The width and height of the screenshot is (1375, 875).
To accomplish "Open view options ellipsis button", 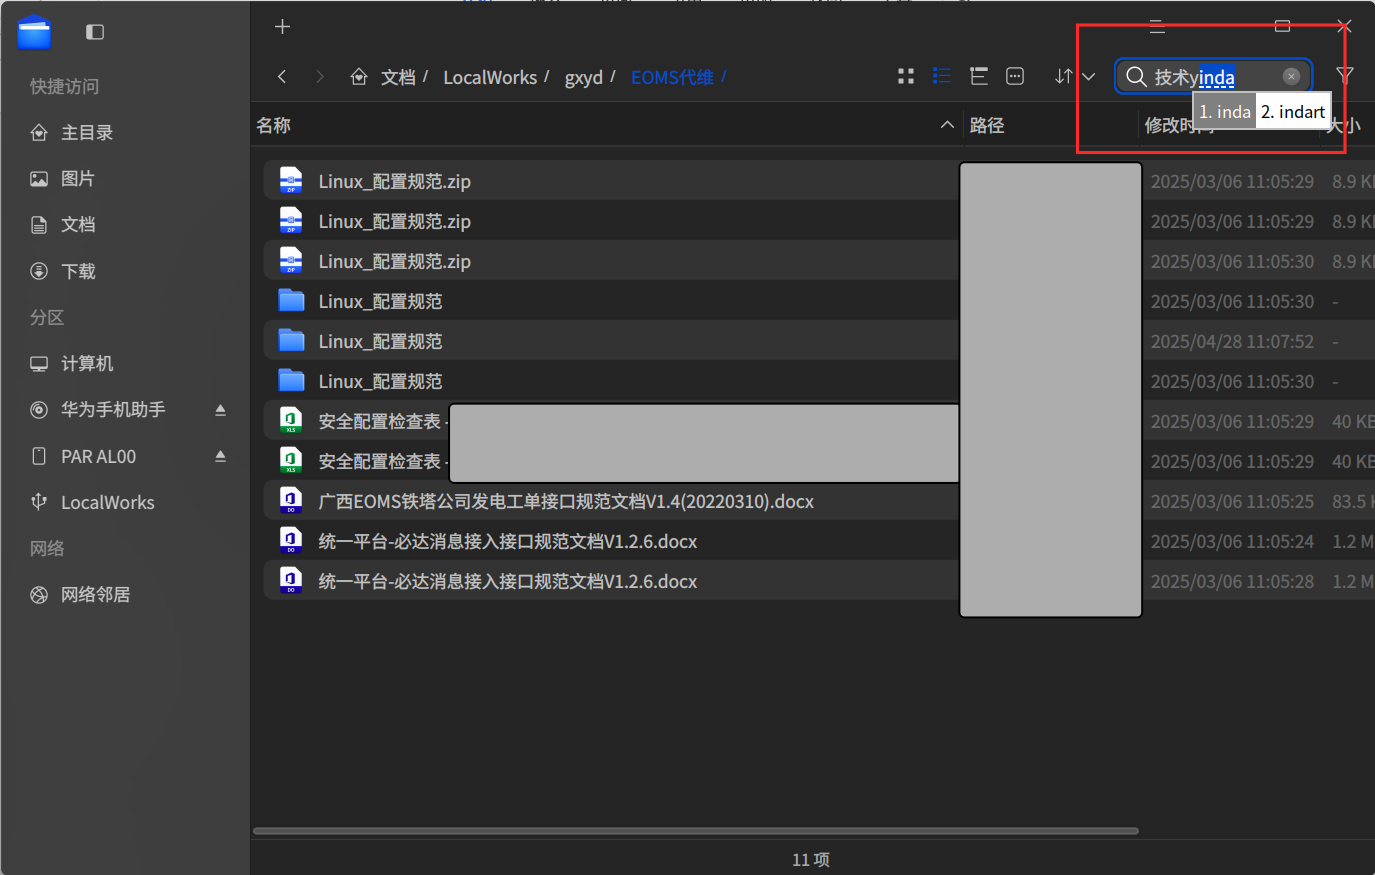I will pyautogui.click(x=1015, y=76).
